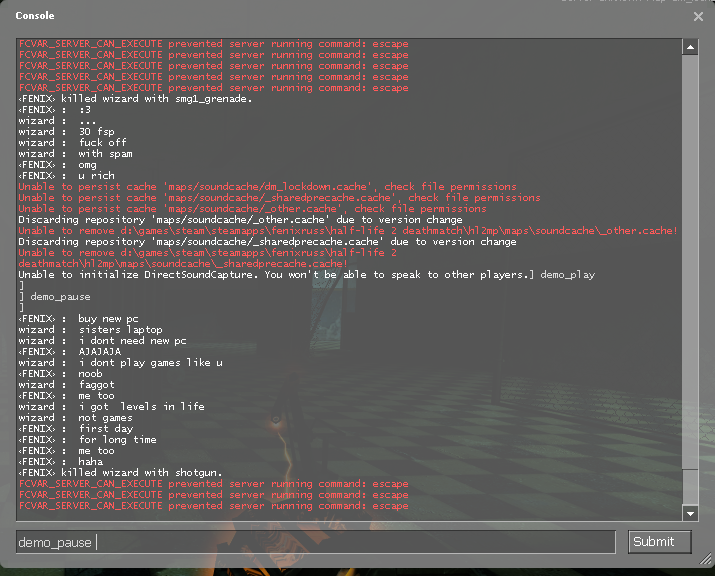The height and width of the screenshot is (576, 715).
Task: Select chat line 'buy new pc'
Action: [x=78, y=318]
